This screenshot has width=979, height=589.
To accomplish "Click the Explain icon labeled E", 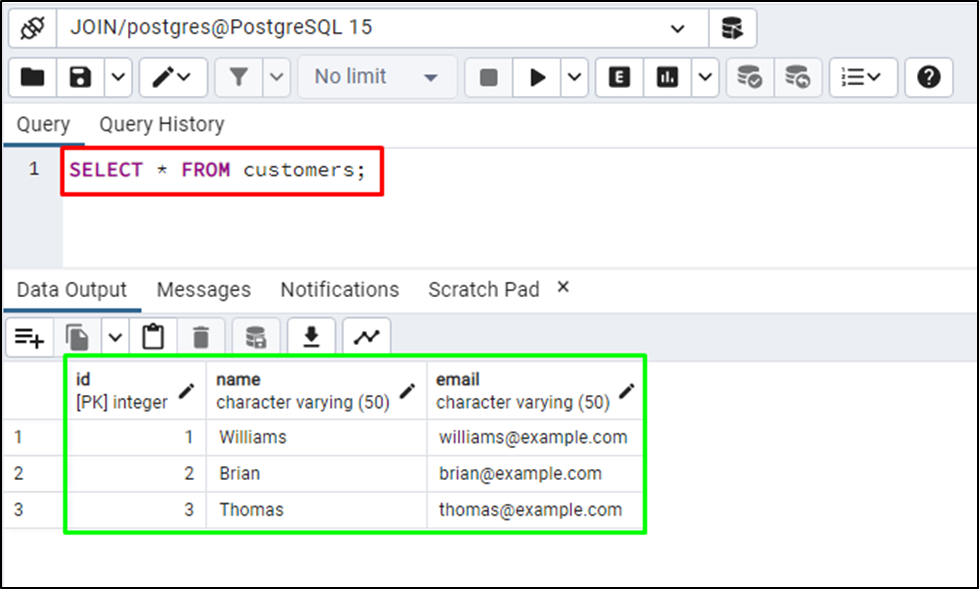I will pos(618,77).
